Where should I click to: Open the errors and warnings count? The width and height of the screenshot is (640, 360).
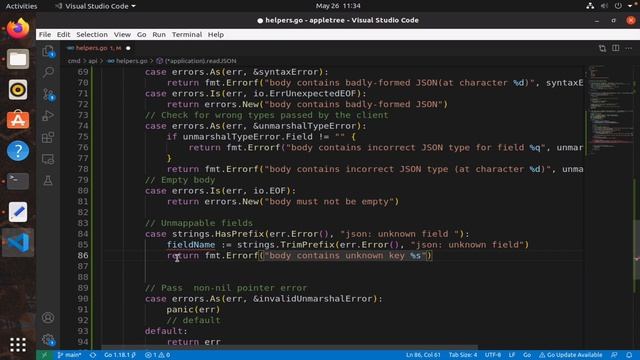point(158,355)
